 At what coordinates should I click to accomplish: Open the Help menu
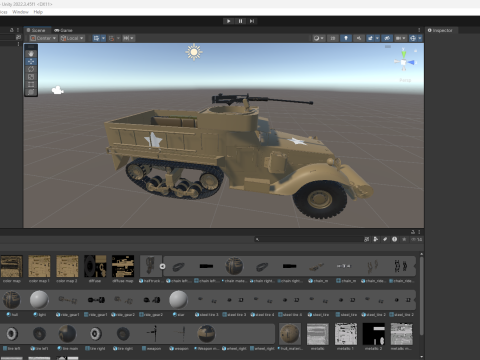(x=38, y=12)
